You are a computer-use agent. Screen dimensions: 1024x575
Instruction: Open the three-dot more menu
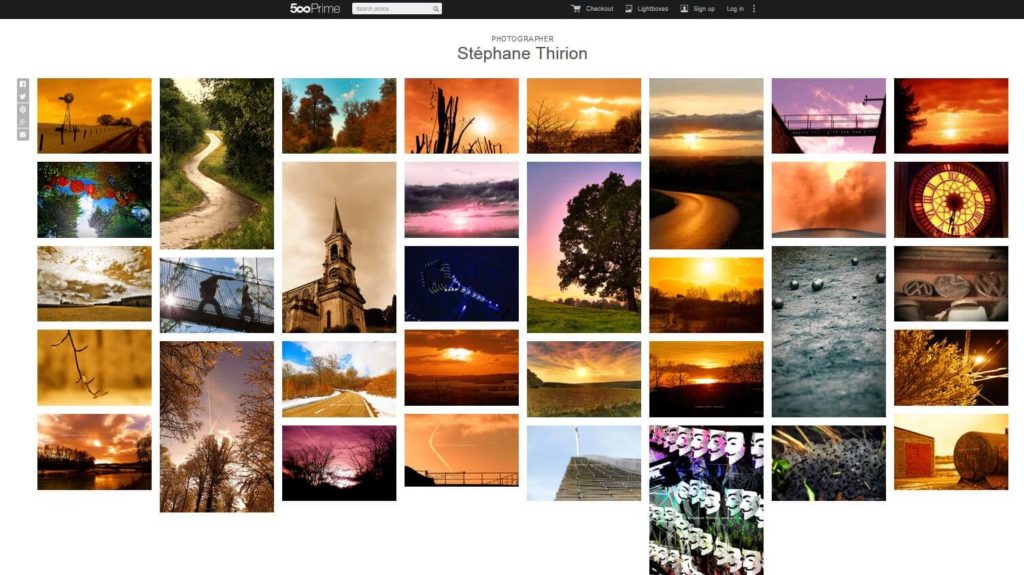tap(754, 8)
